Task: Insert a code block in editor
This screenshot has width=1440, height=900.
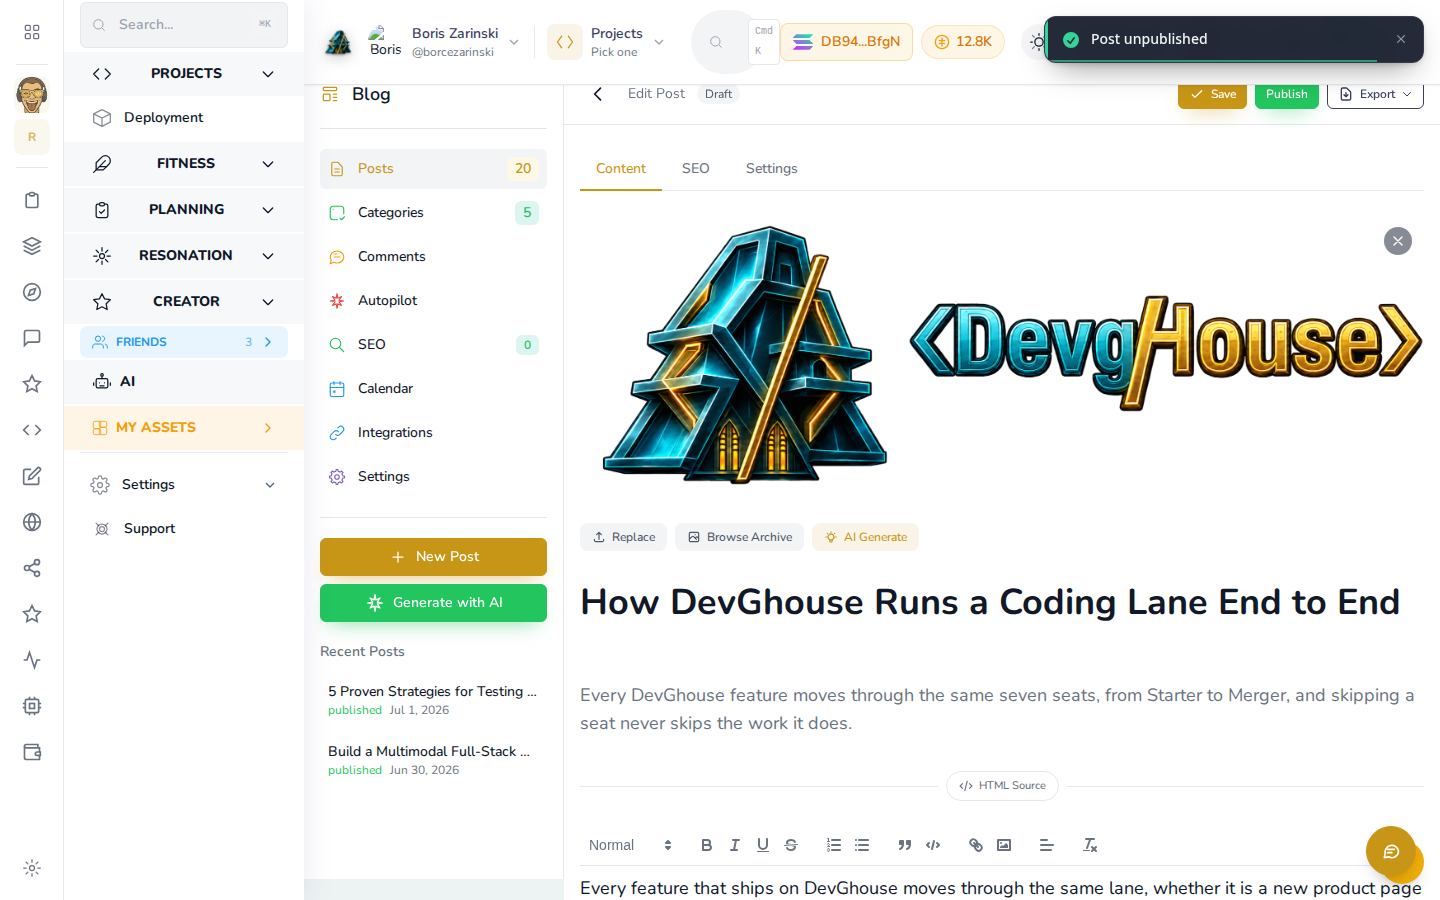Action: (933, 845)
